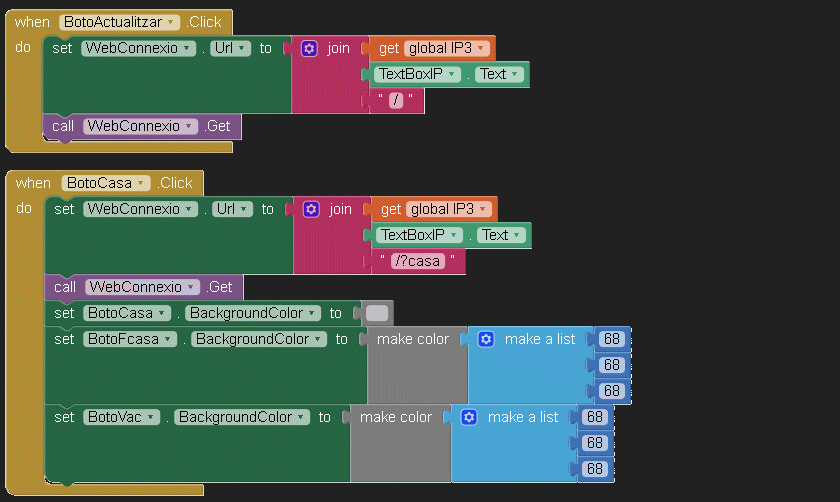Open the Url property dropdown in BotoCasa handler

pos(244,209)
